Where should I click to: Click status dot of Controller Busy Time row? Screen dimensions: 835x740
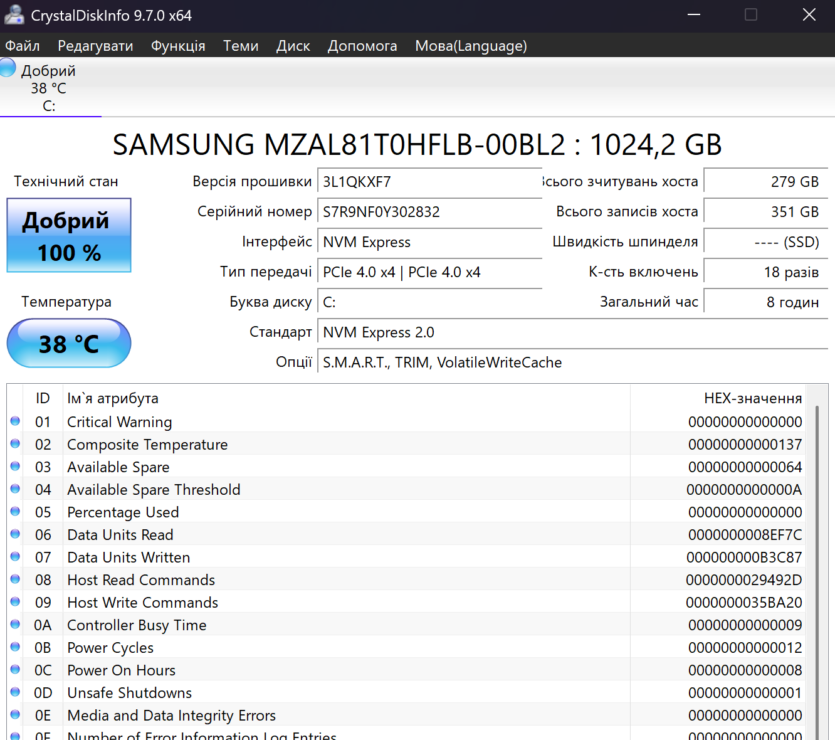15,624
